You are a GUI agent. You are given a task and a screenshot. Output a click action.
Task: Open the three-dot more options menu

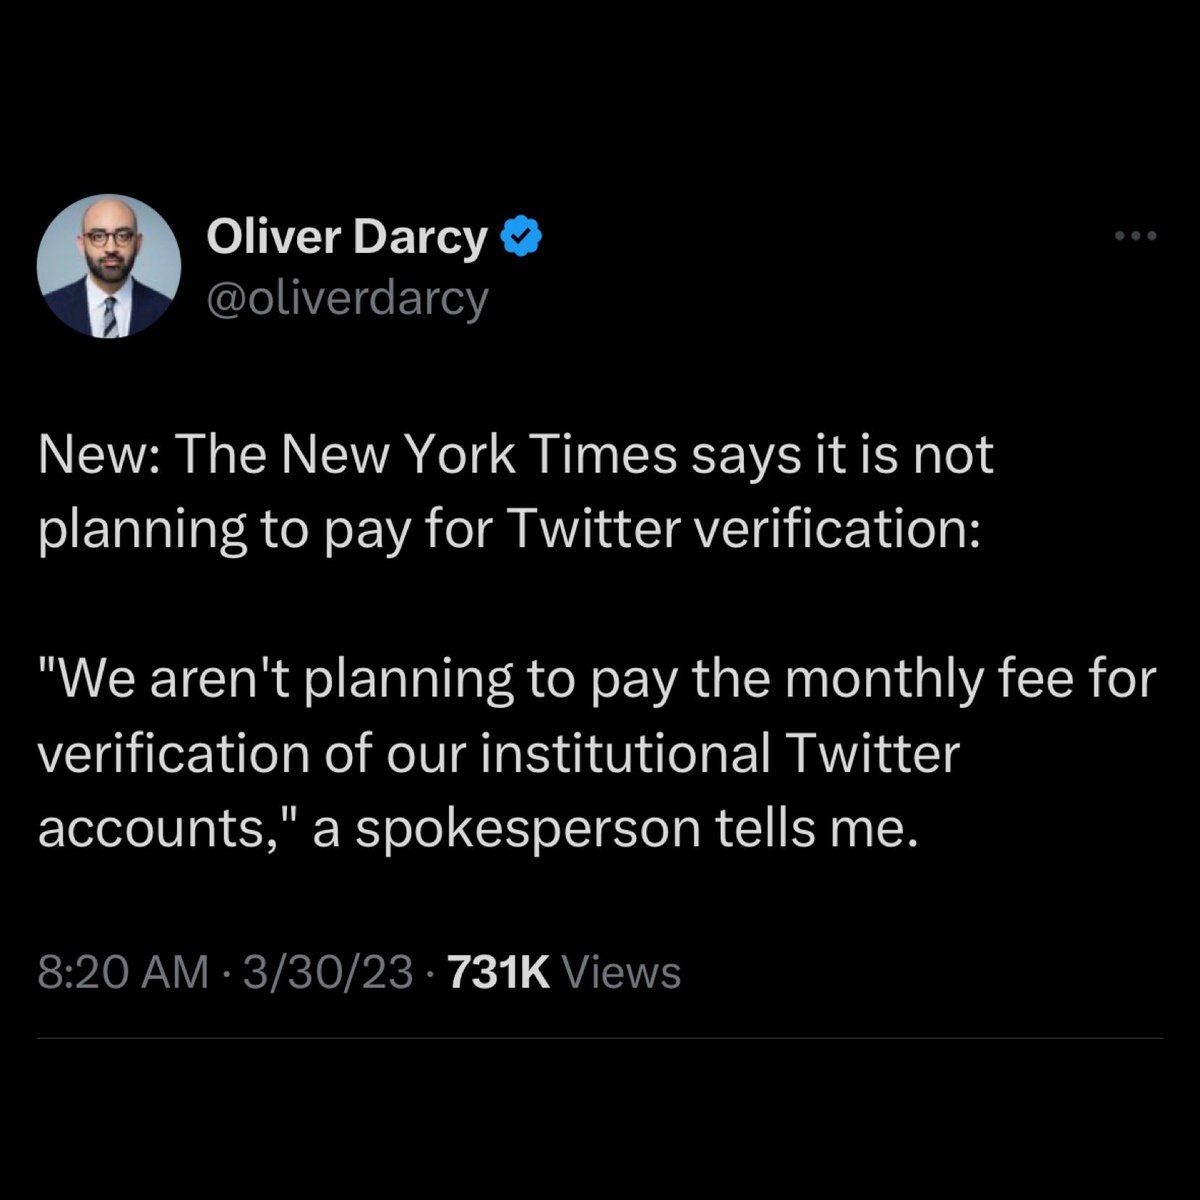tap(1135, 237)
